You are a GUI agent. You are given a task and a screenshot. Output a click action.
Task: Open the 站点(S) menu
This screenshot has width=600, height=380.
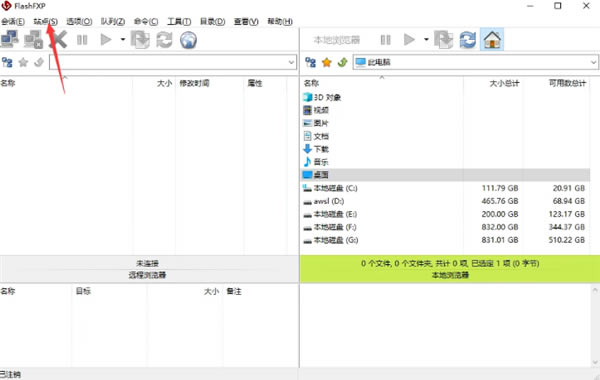45,21
